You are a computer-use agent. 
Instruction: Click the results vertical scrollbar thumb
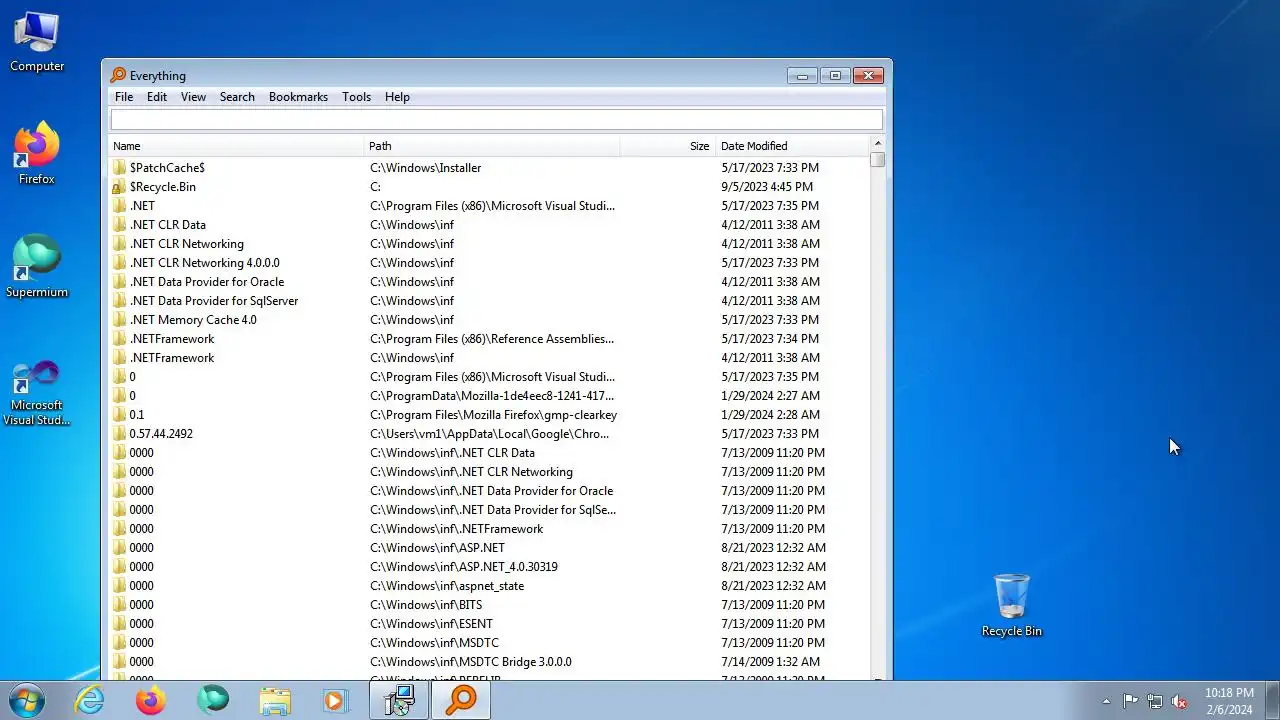click(877, 160)
